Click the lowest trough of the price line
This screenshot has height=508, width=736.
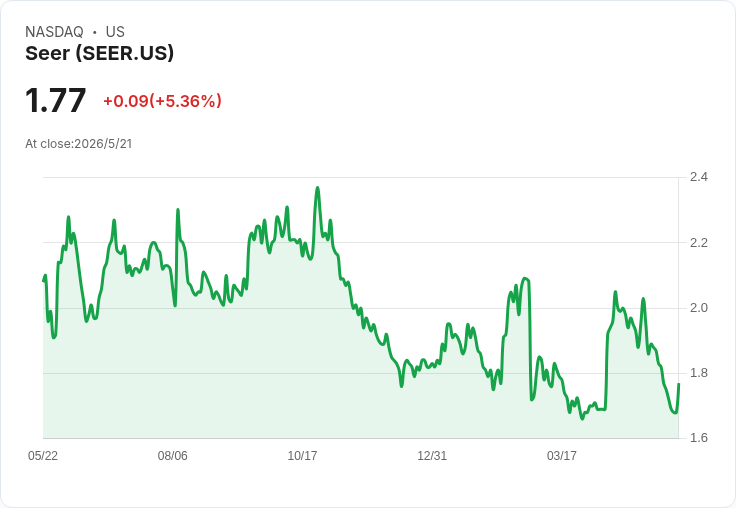(x=583, y=418)
